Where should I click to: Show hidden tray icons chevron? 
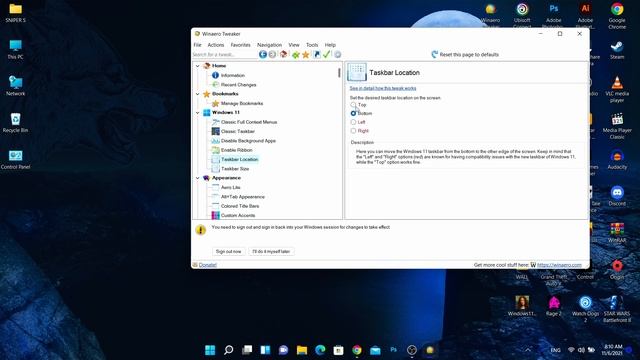528,350
